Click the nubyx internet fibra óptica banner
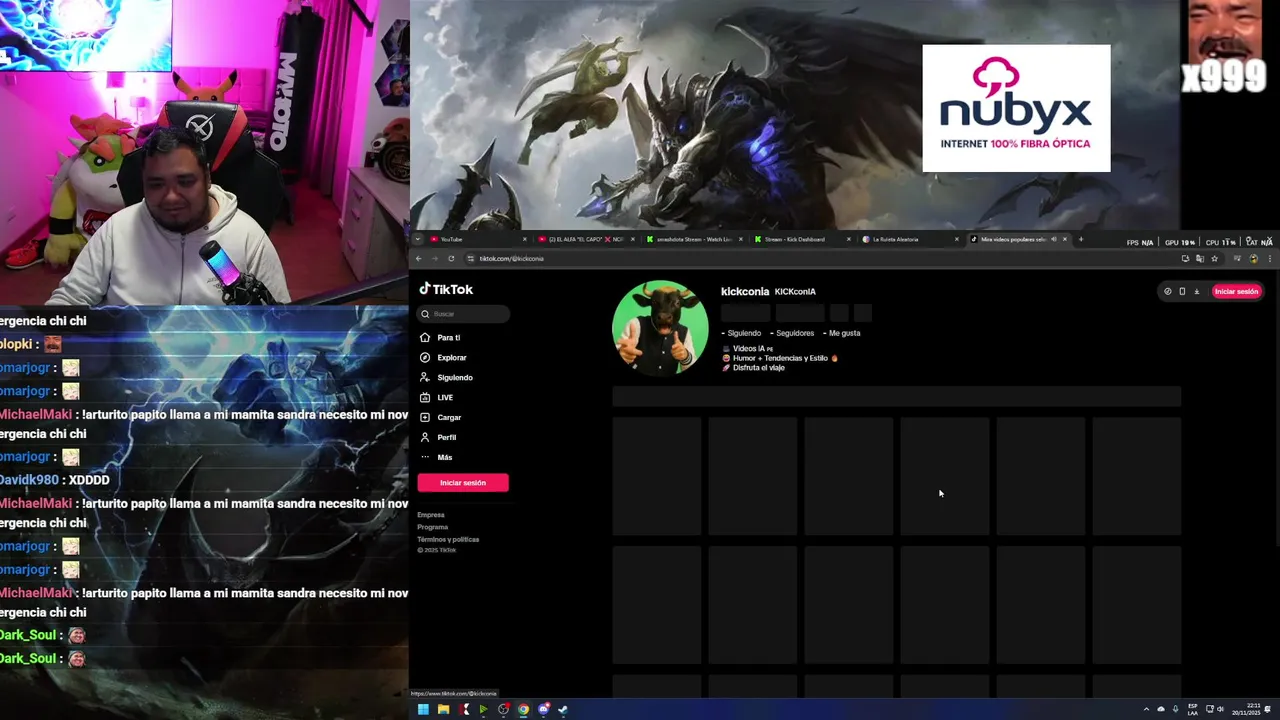Viewport: 1280px width, 720px height. click(x=1016, y=108)
